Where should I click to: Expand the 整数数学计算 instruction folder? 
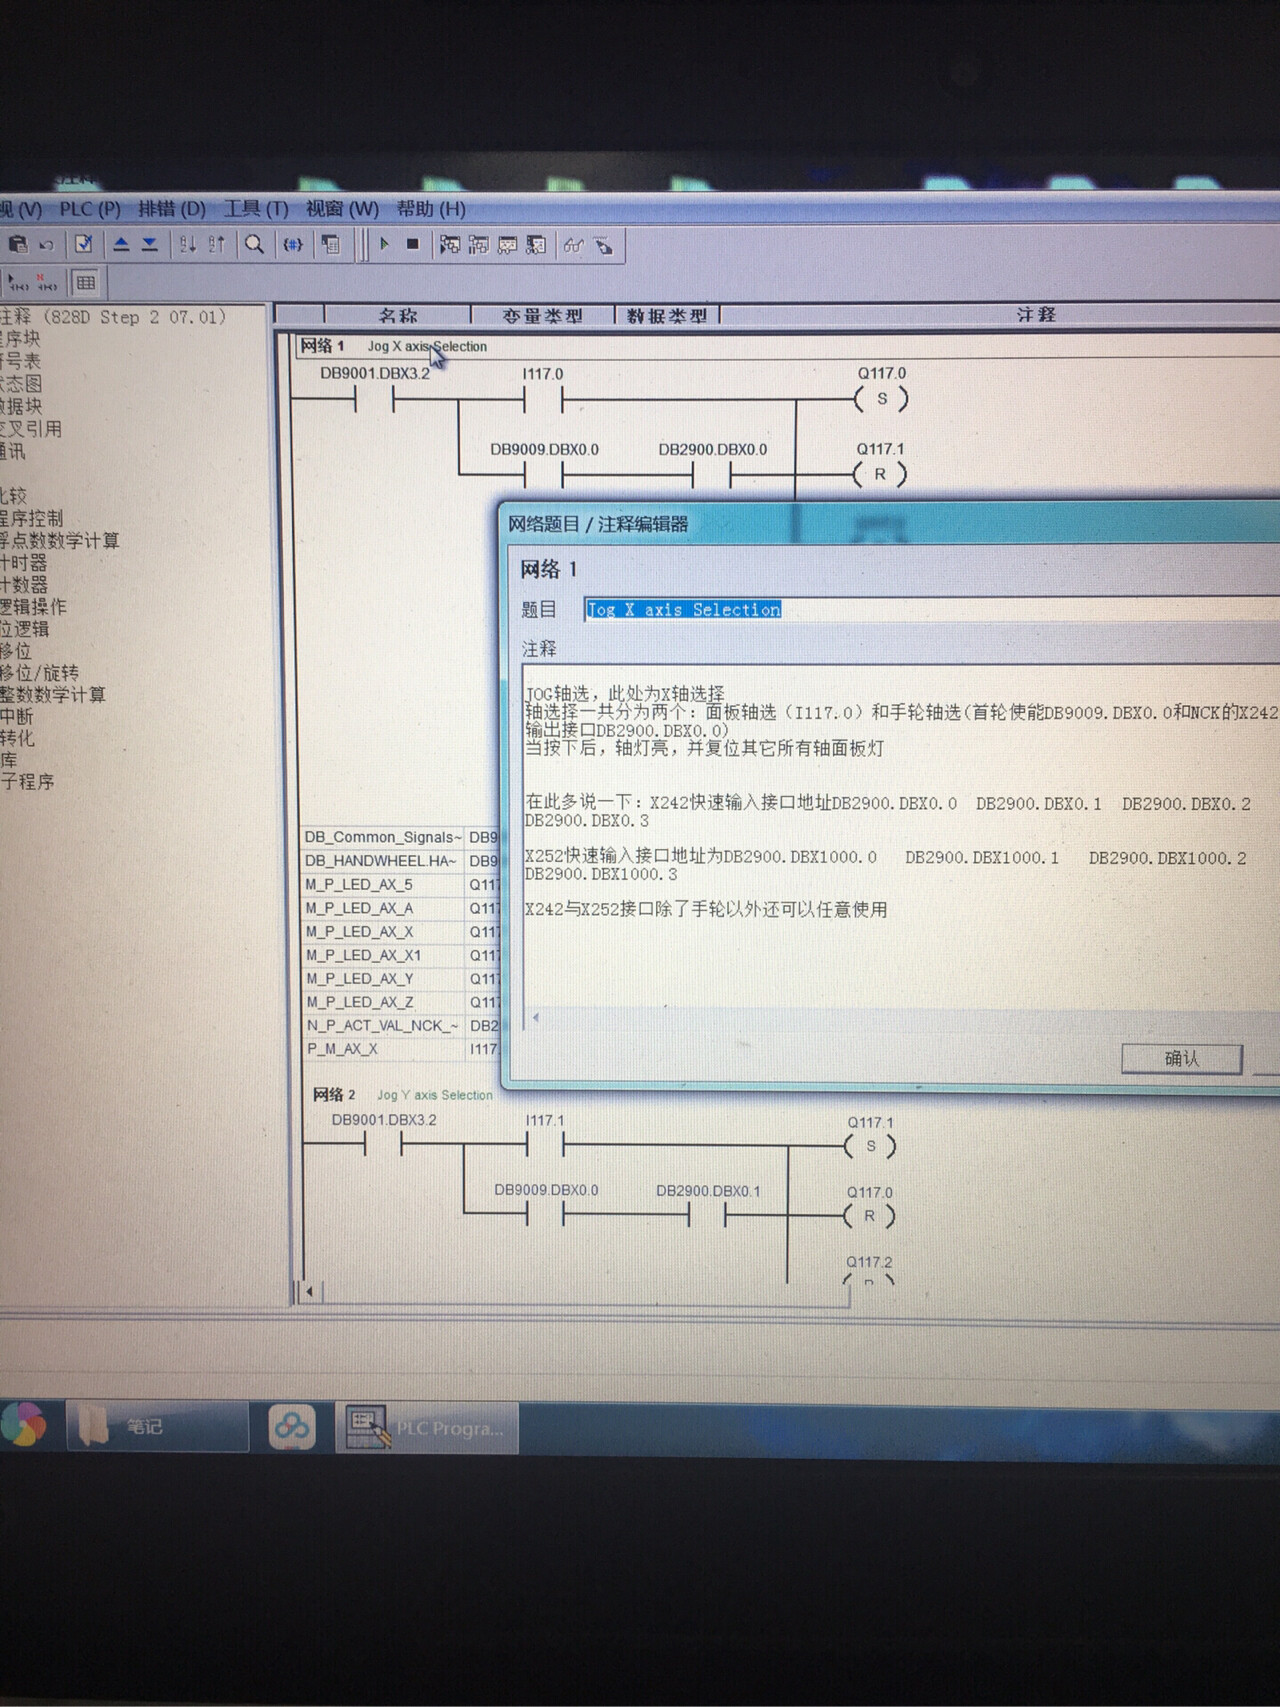coord(53,695)
